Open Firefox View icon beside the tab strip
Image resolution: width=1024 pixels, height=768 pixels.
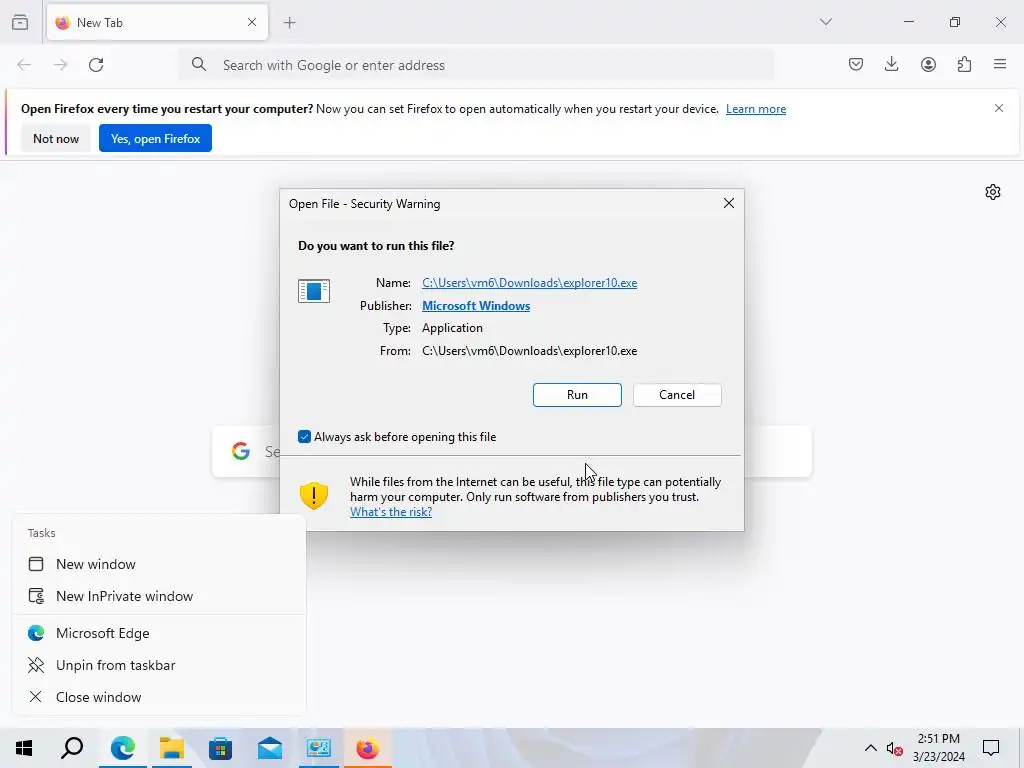coord(20,22)
